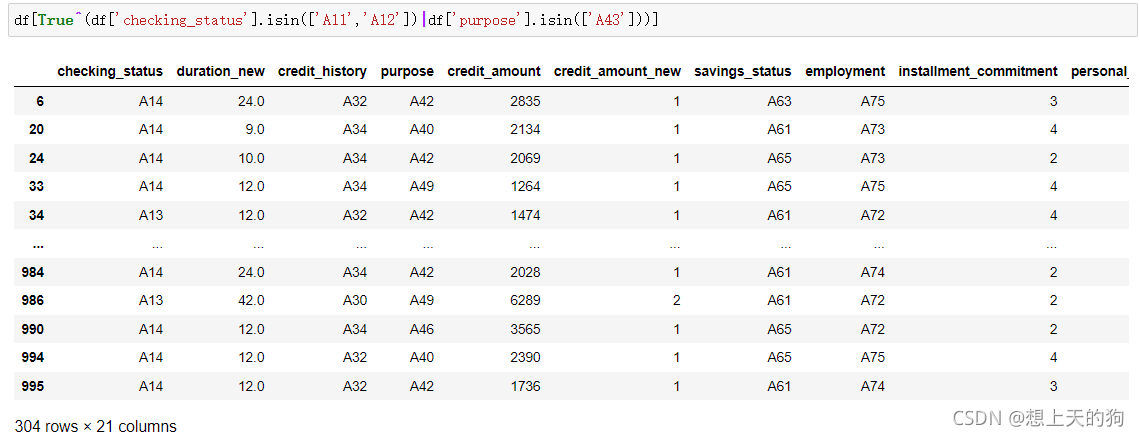Click credit_amount_new value 2 in row 986
This screenshot has width=1139, height=436.
[x=677, y=301]
